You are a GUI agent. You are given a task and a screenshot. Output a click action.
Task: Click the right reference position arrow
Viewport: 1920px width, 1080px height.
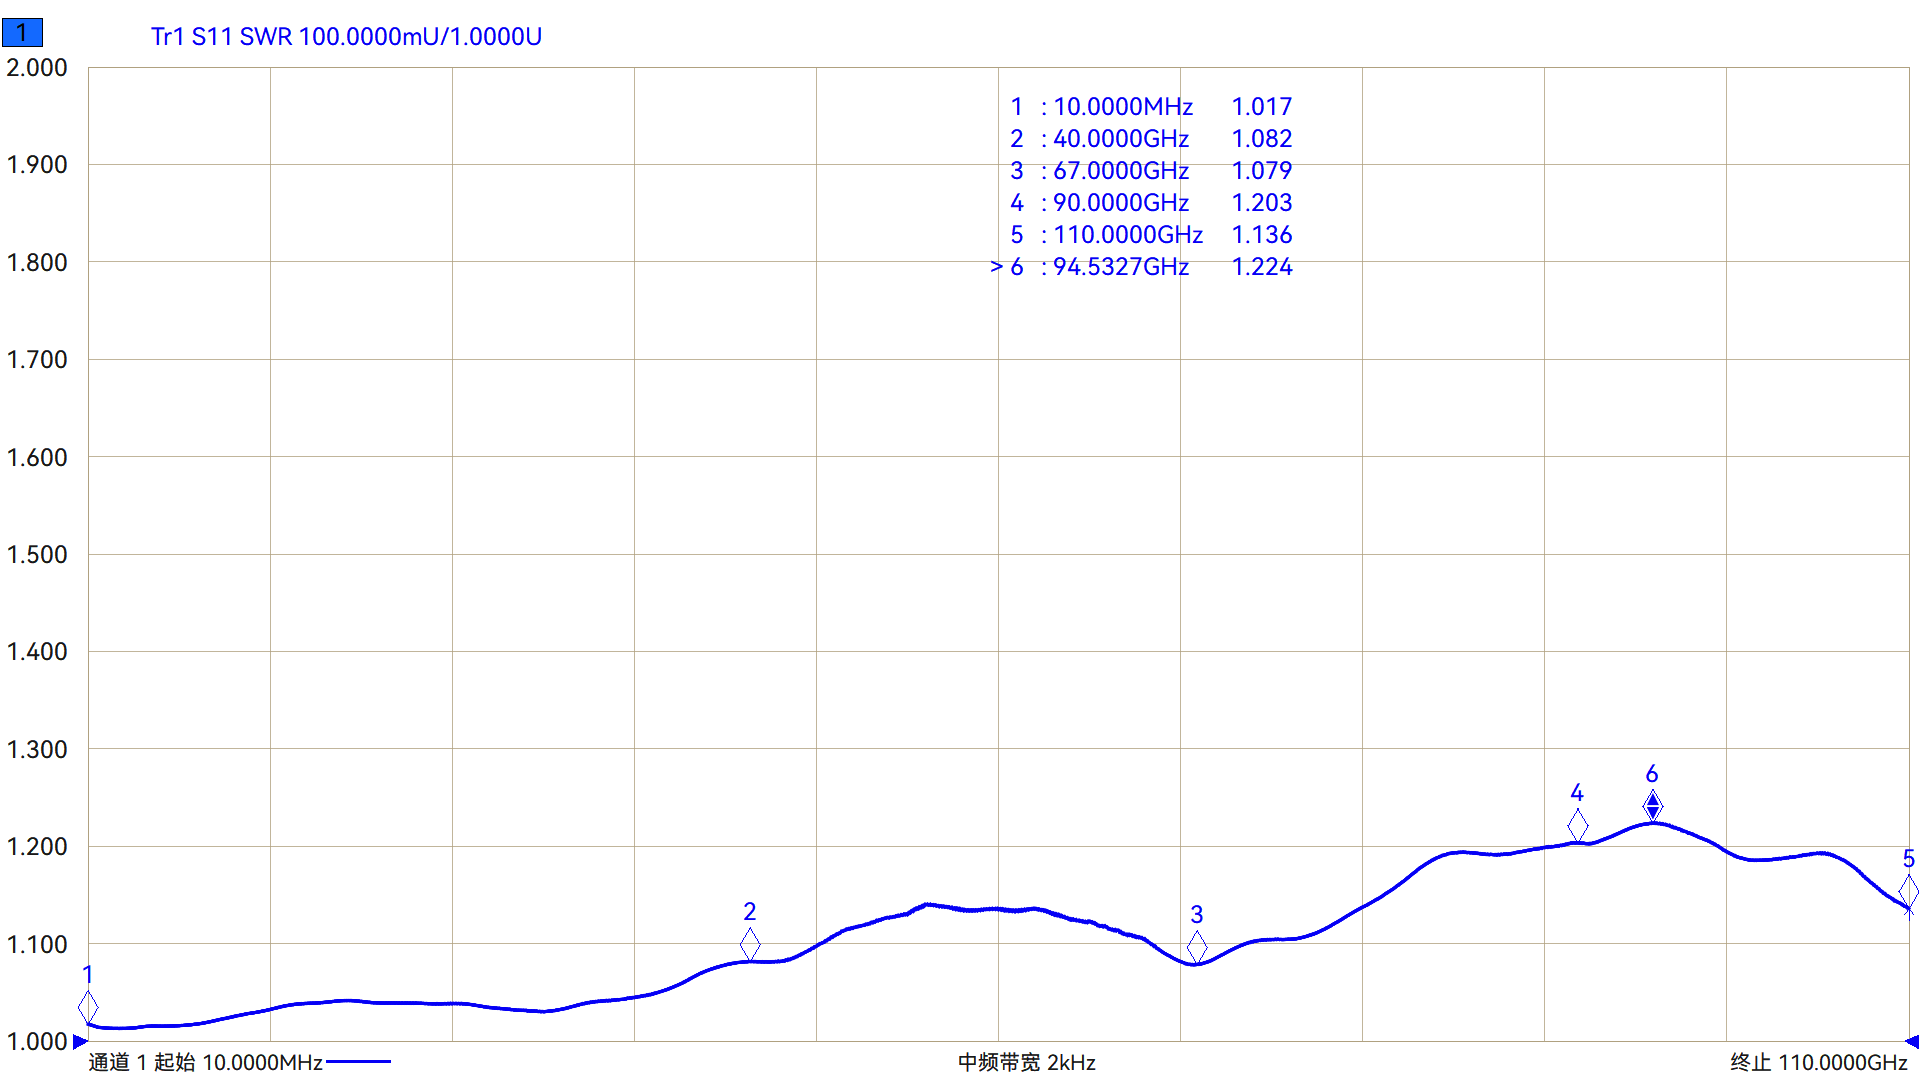pos(1913,1042)
